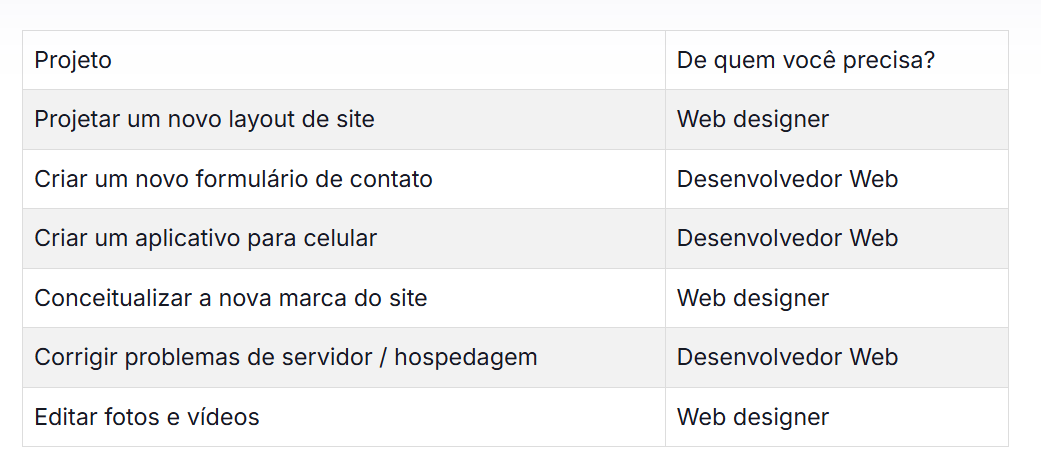The height and width of the screenshot is (466, 1041).
Task: Click the "Editar fotos e vídeos" cell
Action: [147, 417]
